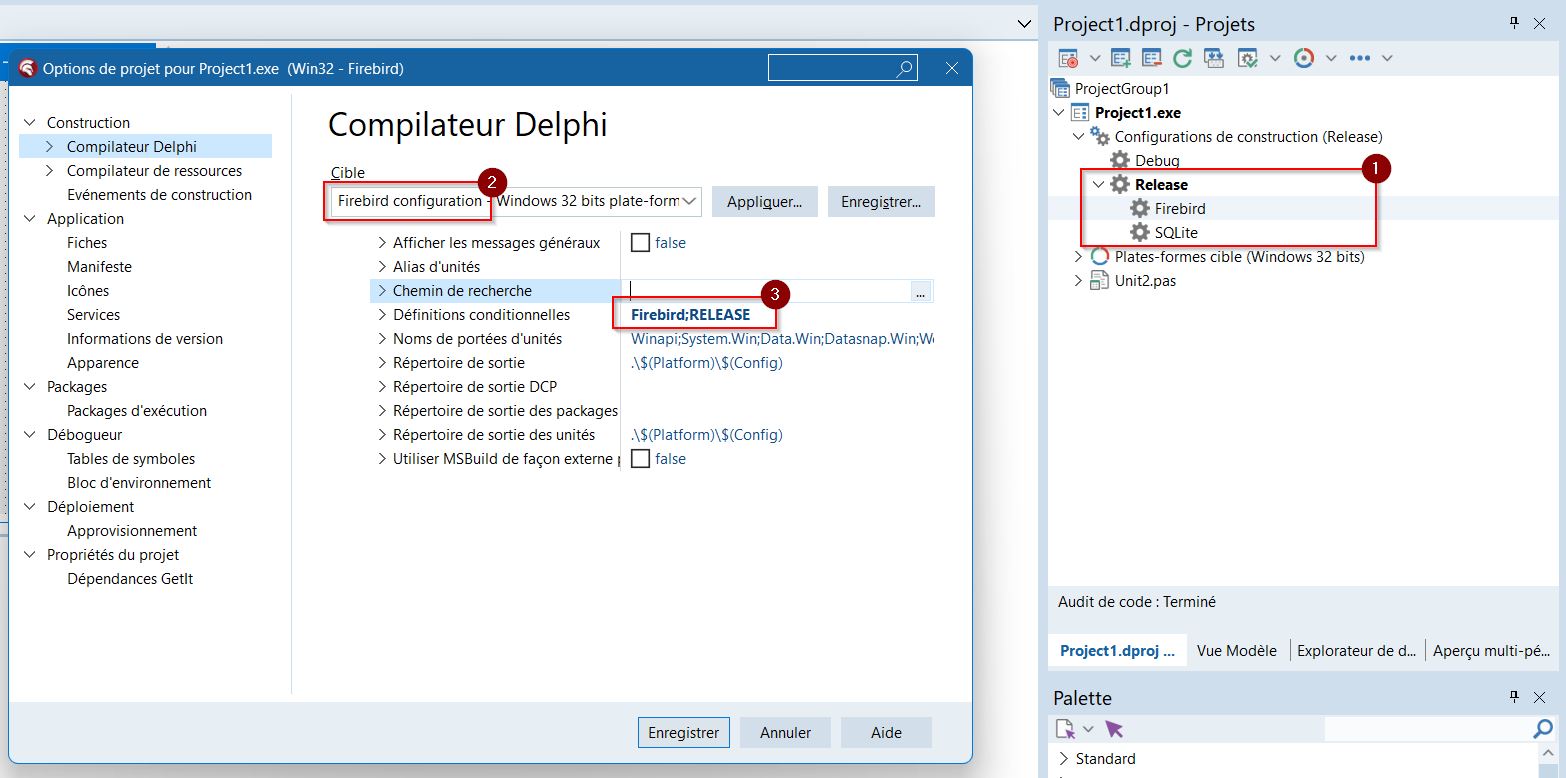The image size is (1566, 778).
Task: Click the purple arrow selection icon in Palette
Action: (1115, 729)
